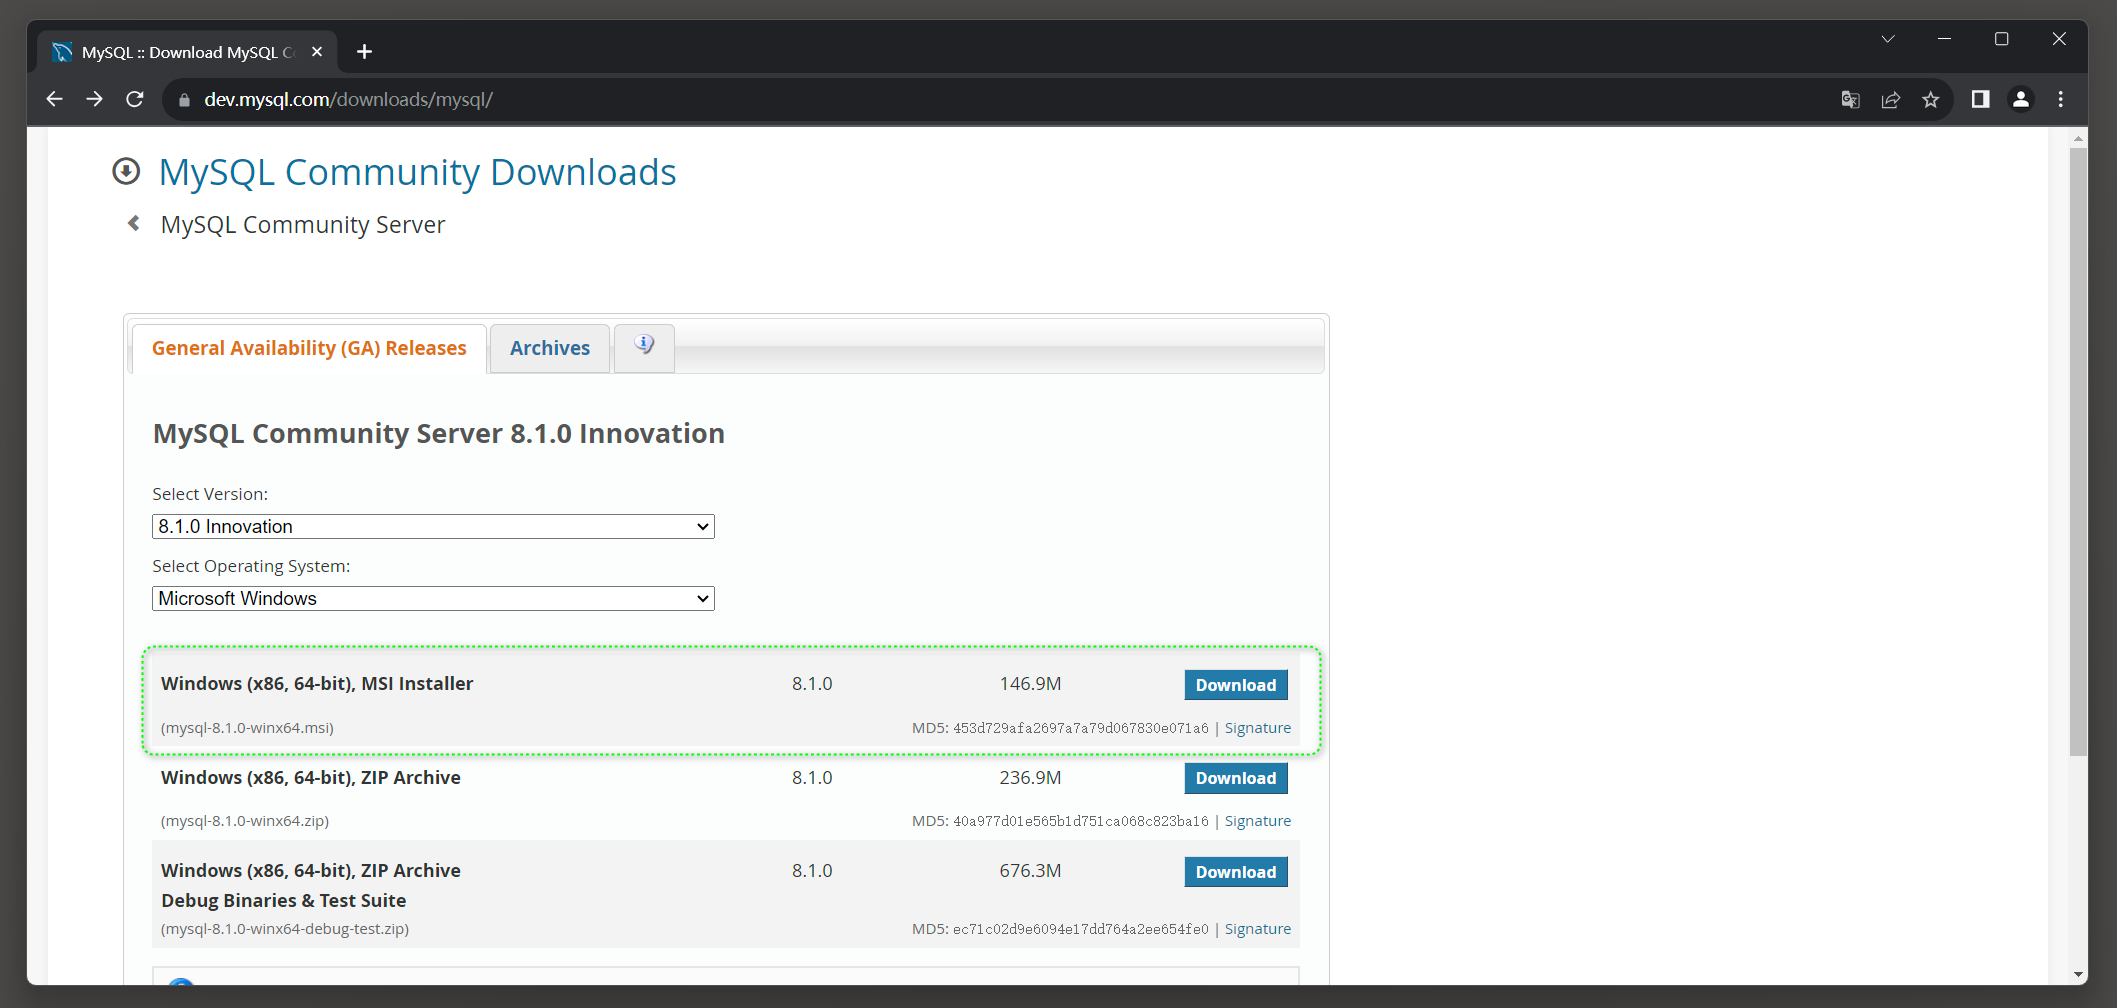
Task: Download the Debug Binaries & Test Suite ZIP
Action: (1236, 872)
